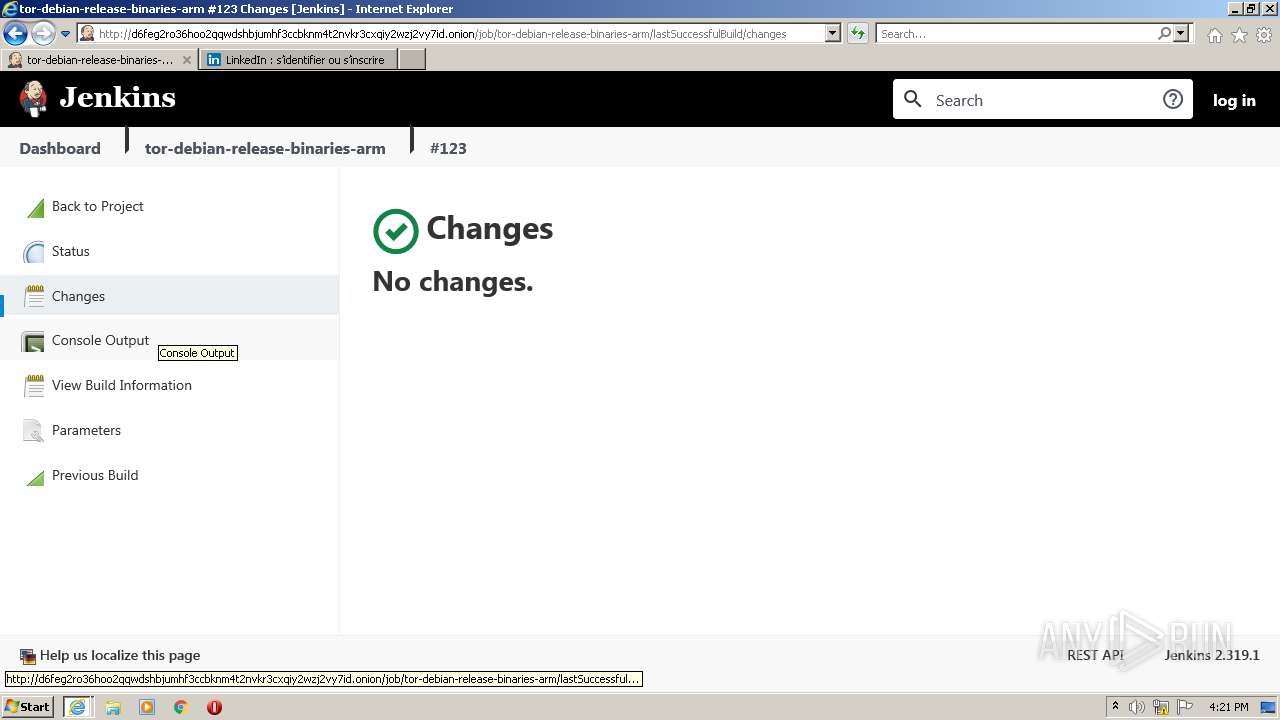This screenshot has width=1280, height=720.
Task: Open the REST API link
Action: pos(1095,655)
